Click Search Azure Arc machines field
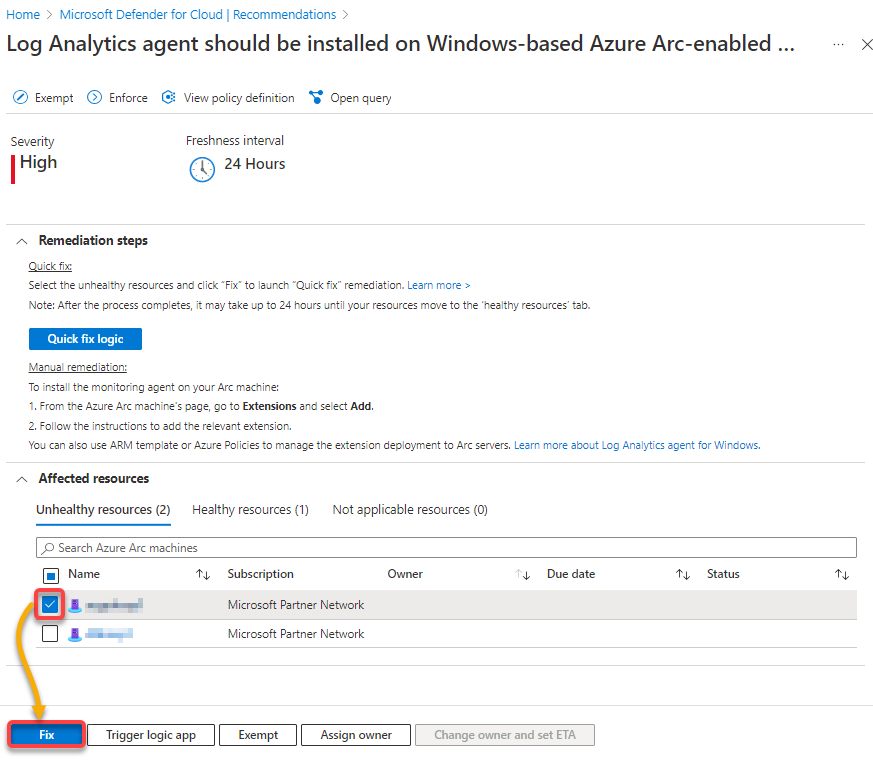Viewport: 873px width, 767px height. click(446, 548)
